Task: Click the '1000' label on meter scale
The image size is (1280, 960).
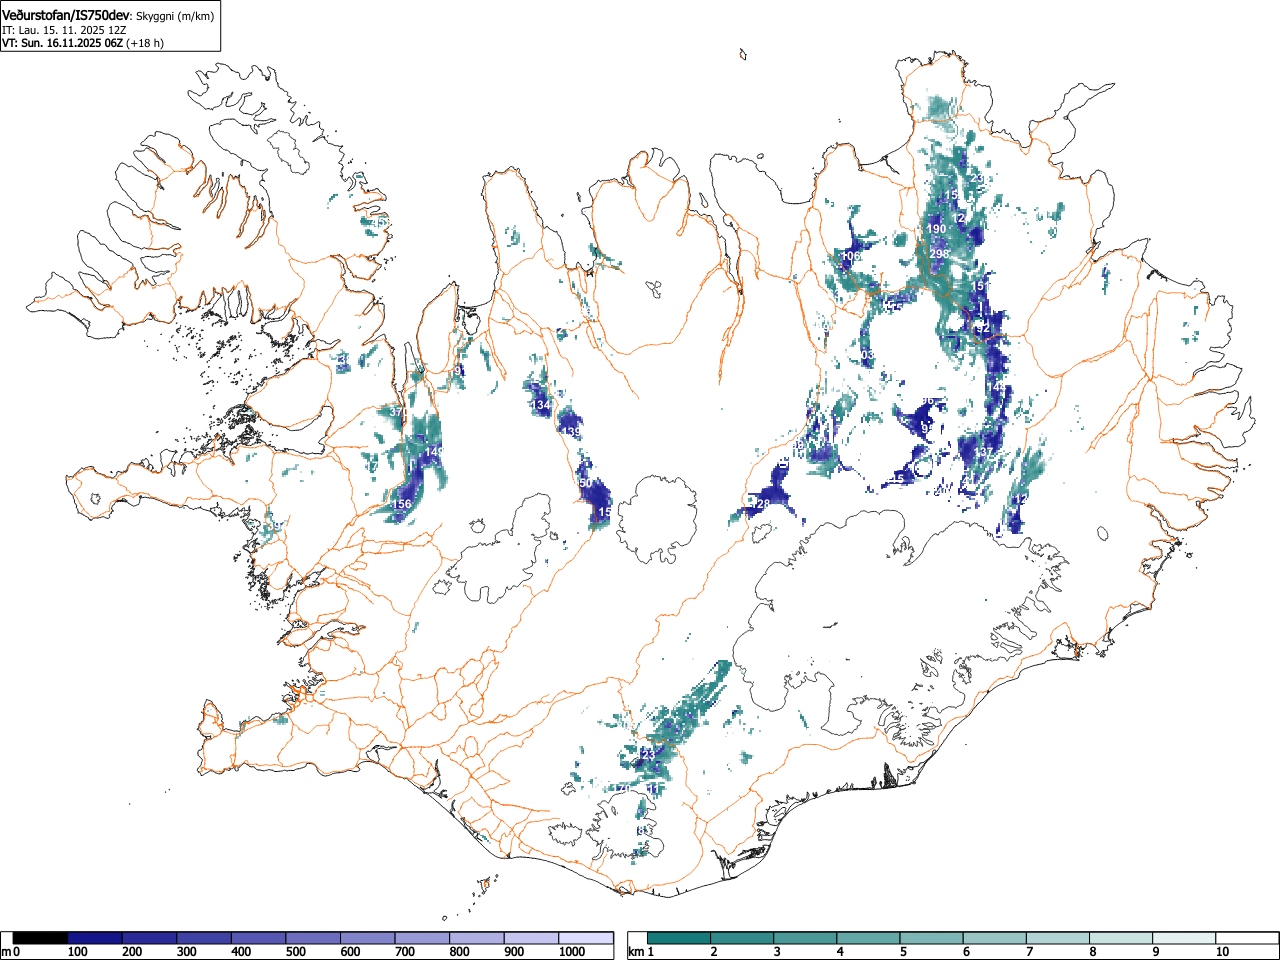Action: [x=571, y=952]
